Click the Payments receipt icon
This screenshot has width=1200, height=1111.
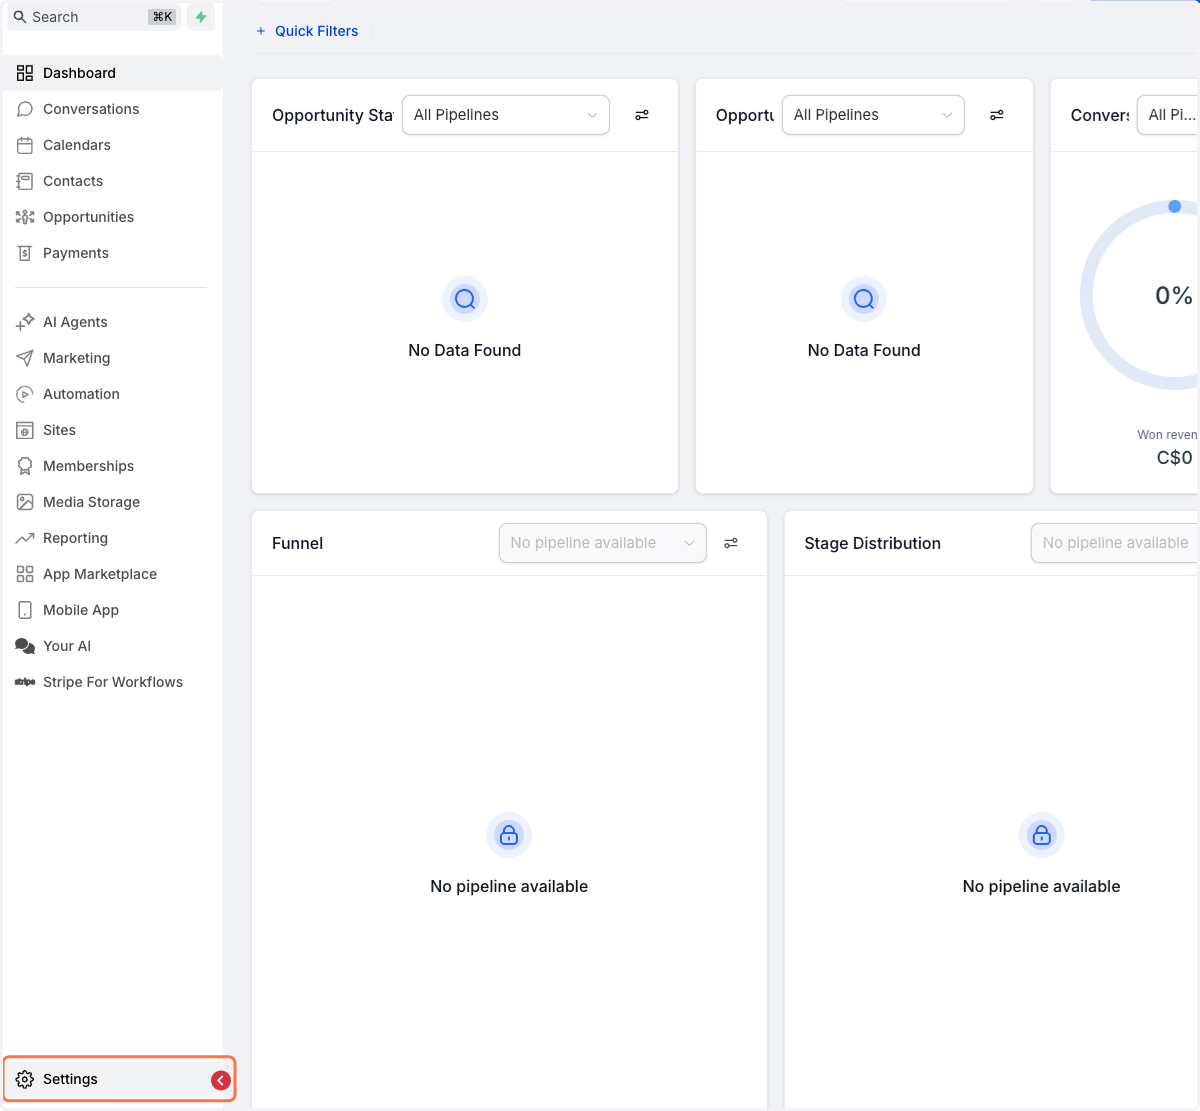point(25,253)
